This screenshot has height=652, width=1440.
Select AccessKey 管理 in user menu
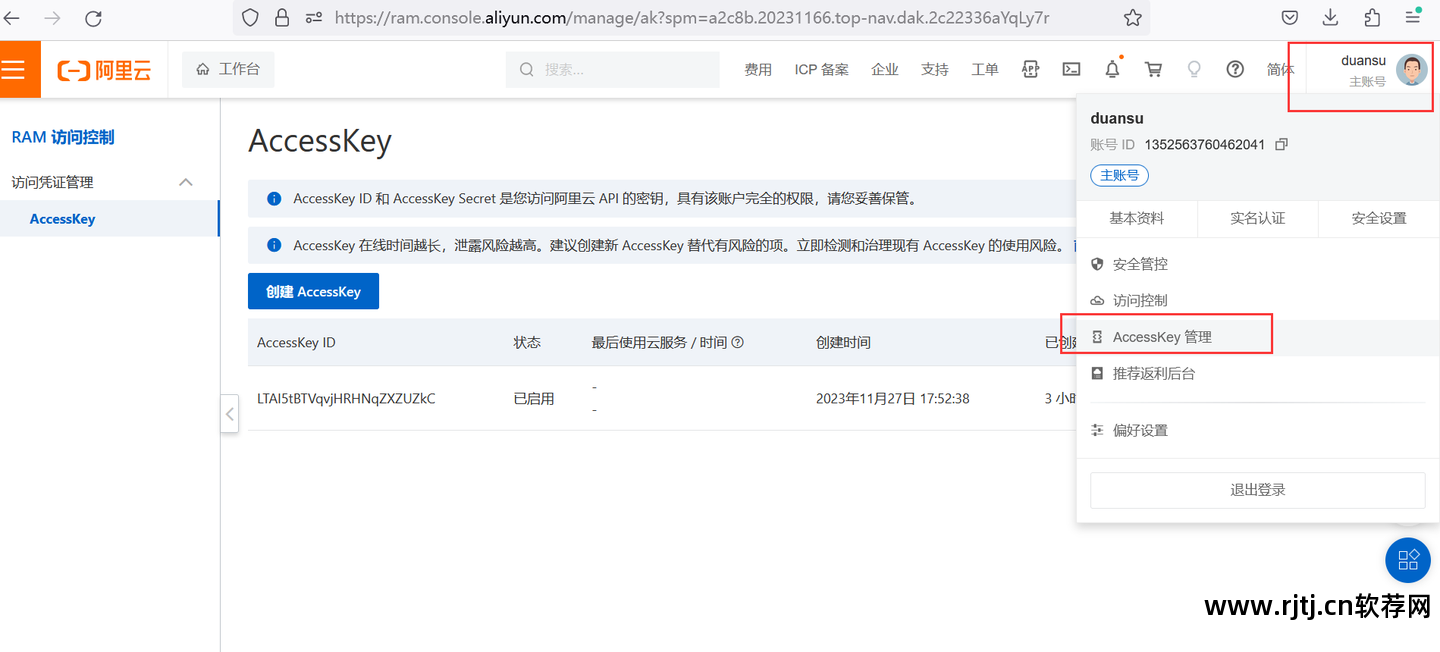click(x=1257, y=337)
